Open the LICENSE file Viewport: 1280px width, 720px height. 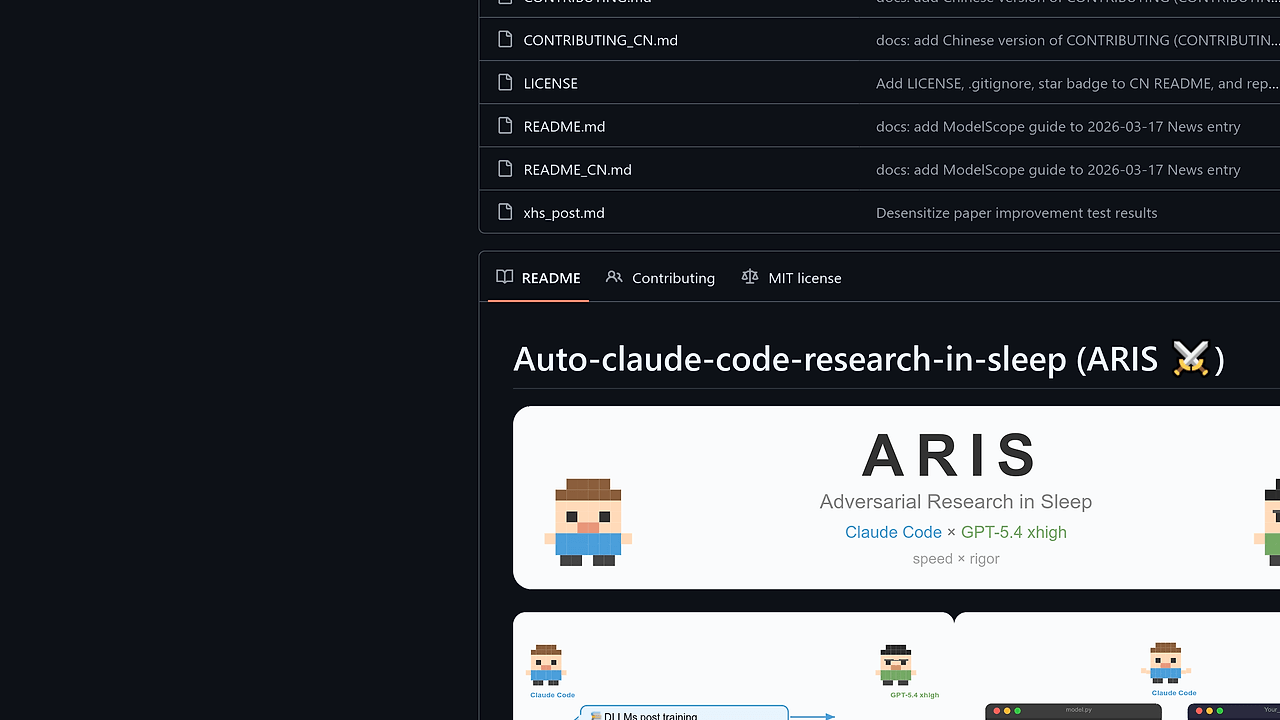(x=550, y=83)
